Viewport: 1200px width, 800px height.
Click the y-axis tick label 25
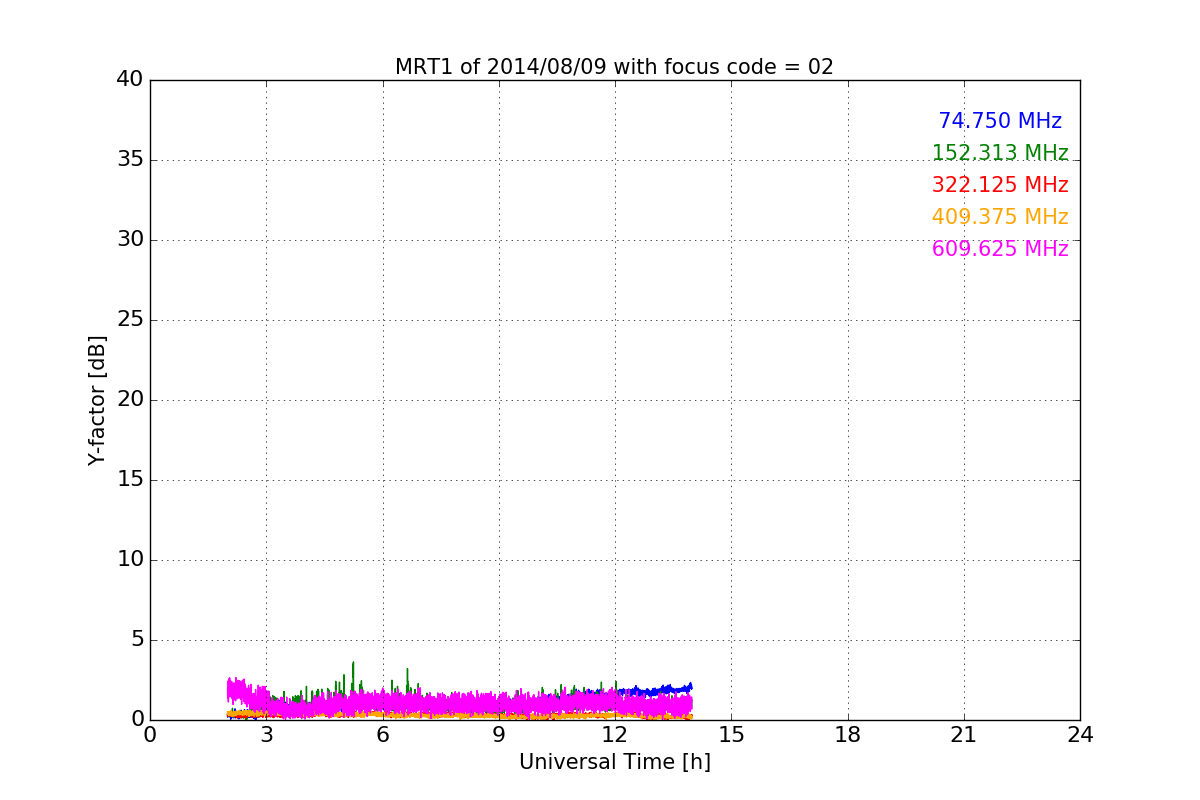(x=130, y=320)
